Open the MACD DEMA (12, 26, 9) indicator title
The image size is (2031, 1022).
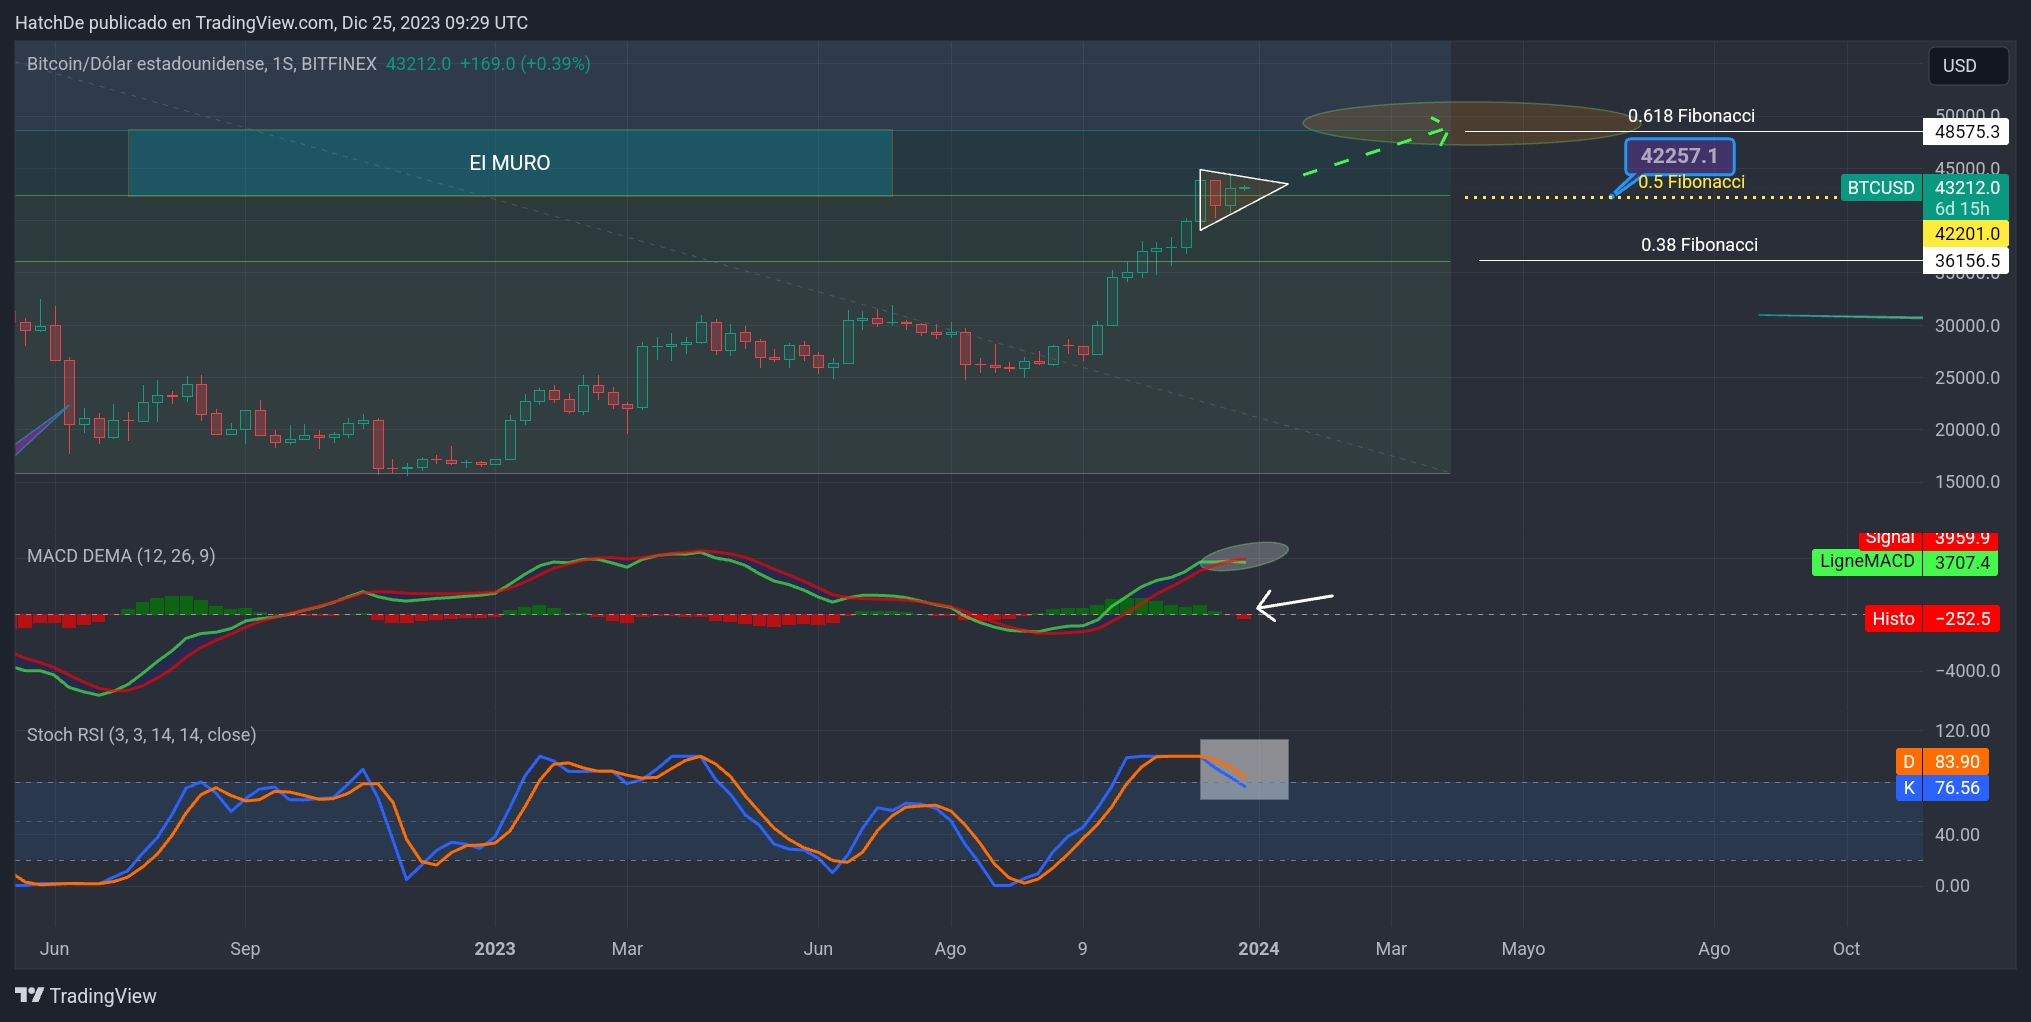121,556
